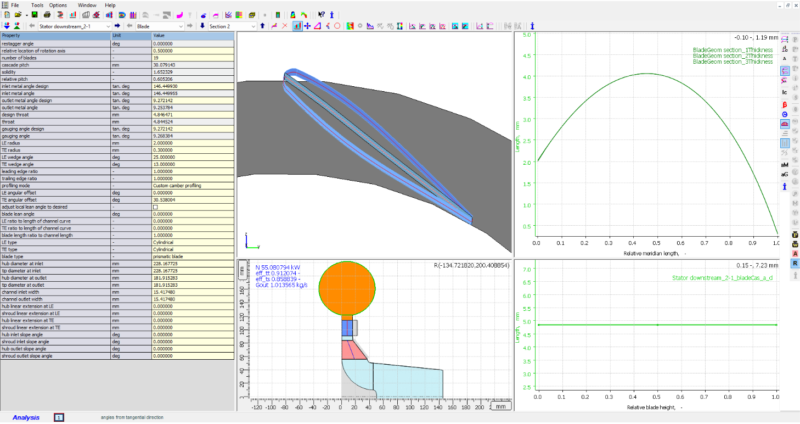The image size is (800, 424).
Task: Open the File menu
Action: 15,5
